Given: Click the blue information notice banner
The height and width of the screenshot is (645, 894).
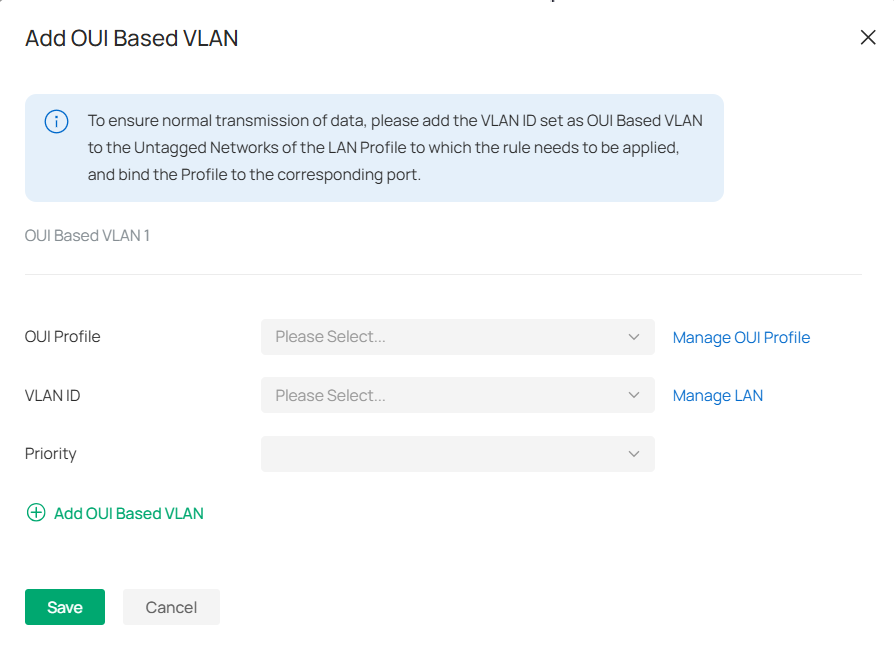Looking at the screenshot, I should [x=373, y=146].
